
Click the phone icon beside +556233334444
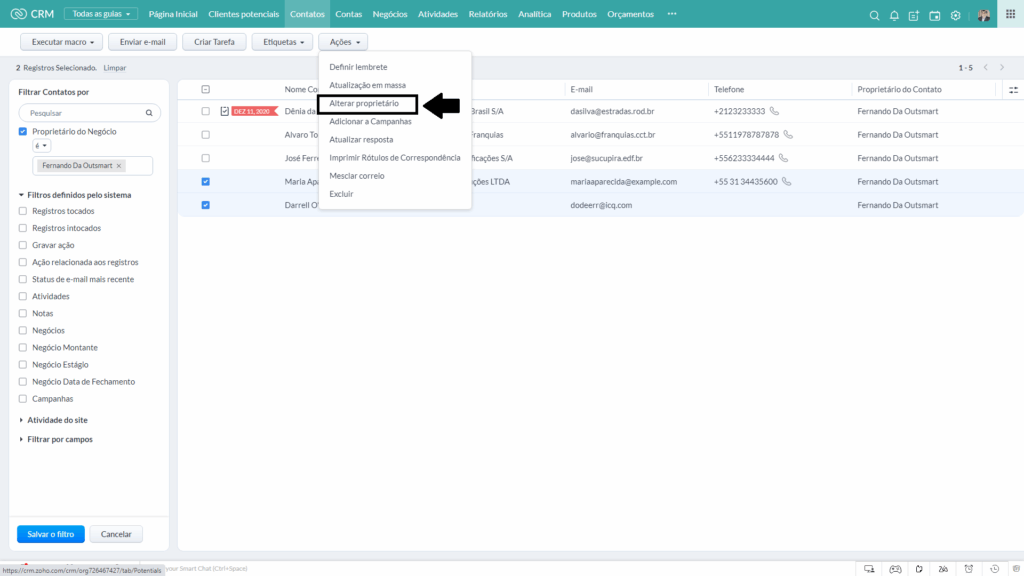pyautogui.click(x=783, y=158)
